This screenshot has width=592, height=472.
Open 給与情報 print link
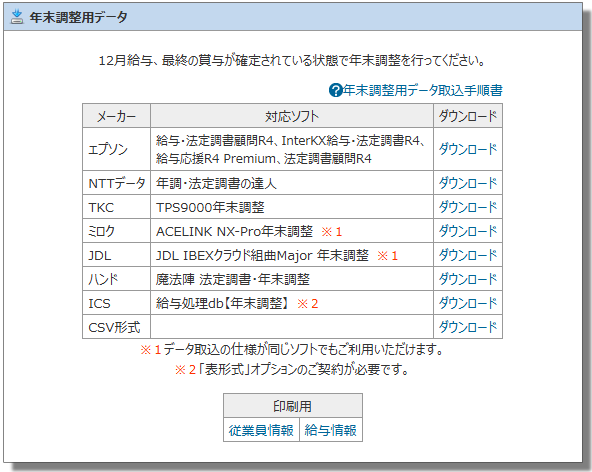pos(330,430)
